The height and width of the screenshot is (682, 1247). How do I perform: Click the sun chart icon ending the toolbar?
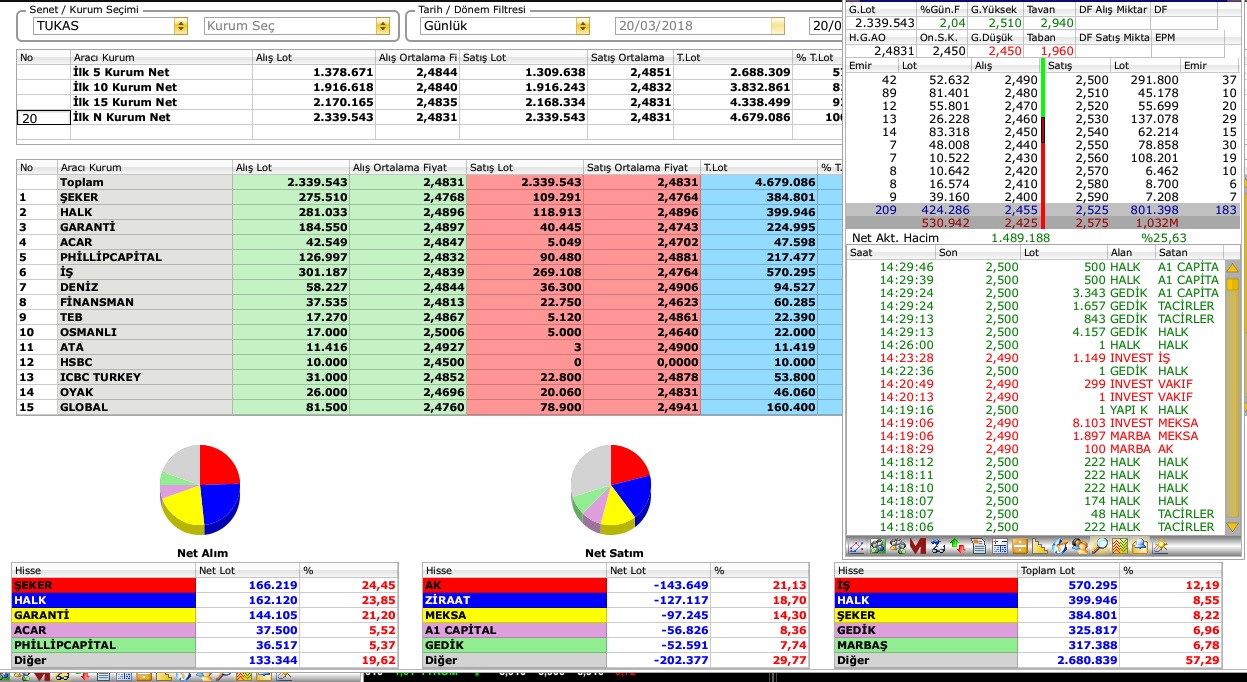pyautogui.click(x=1161, y=546)
